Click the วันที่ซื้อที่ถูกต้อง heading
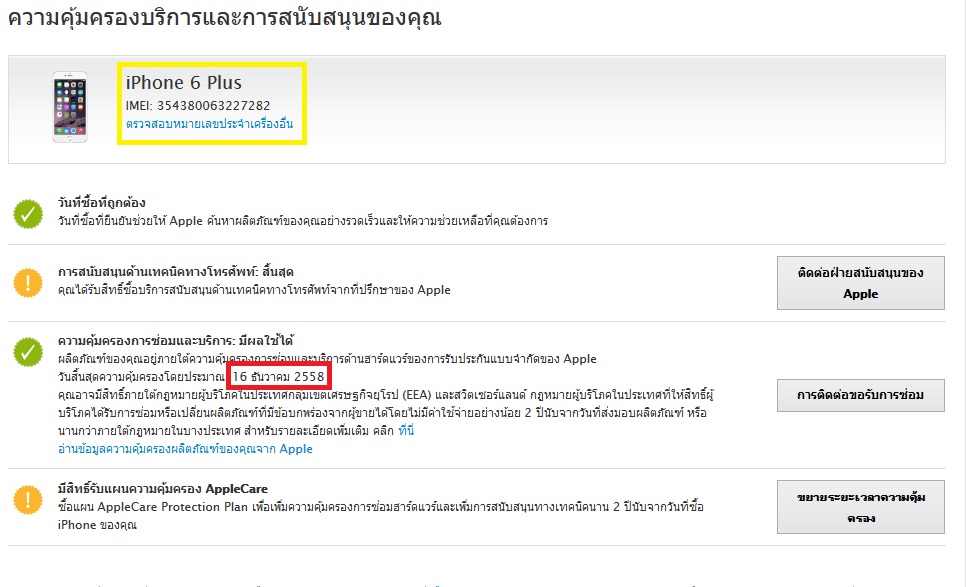966x587 pixels. point(102,203)
